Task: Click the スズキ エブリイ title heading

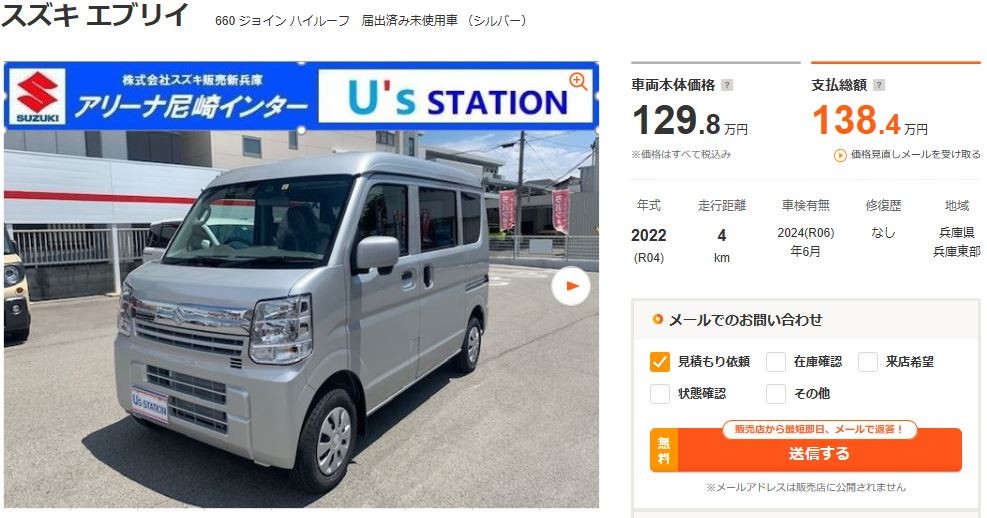Action: coord(95,15)
